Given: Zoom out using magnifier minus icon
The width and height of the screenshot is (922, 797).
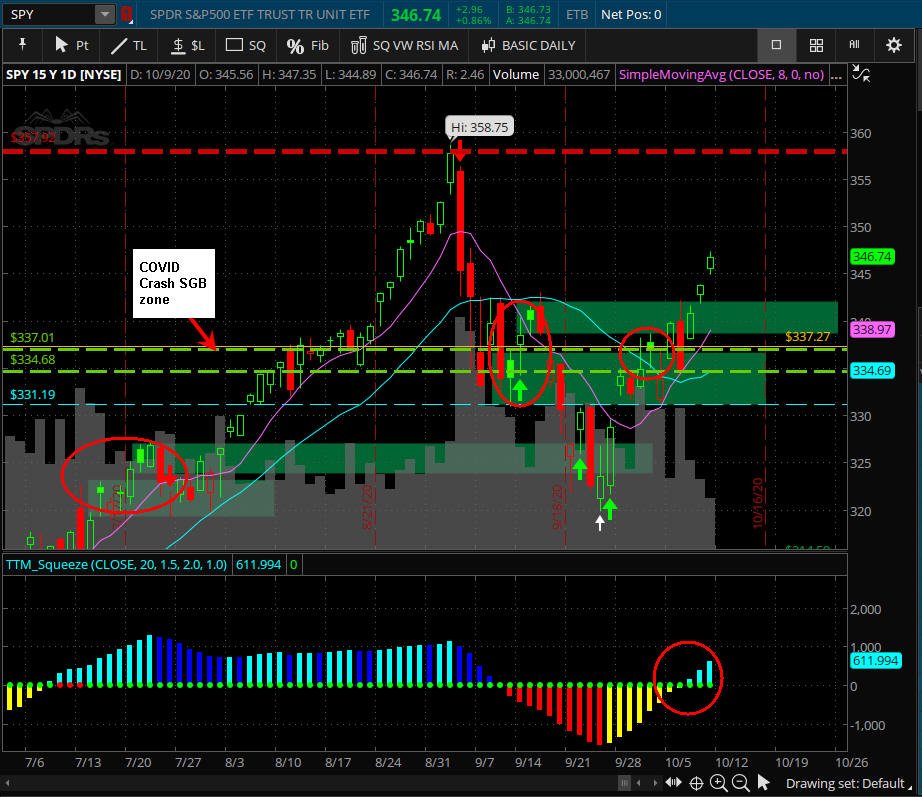Looking at the screenshot, I should point(740,783).
